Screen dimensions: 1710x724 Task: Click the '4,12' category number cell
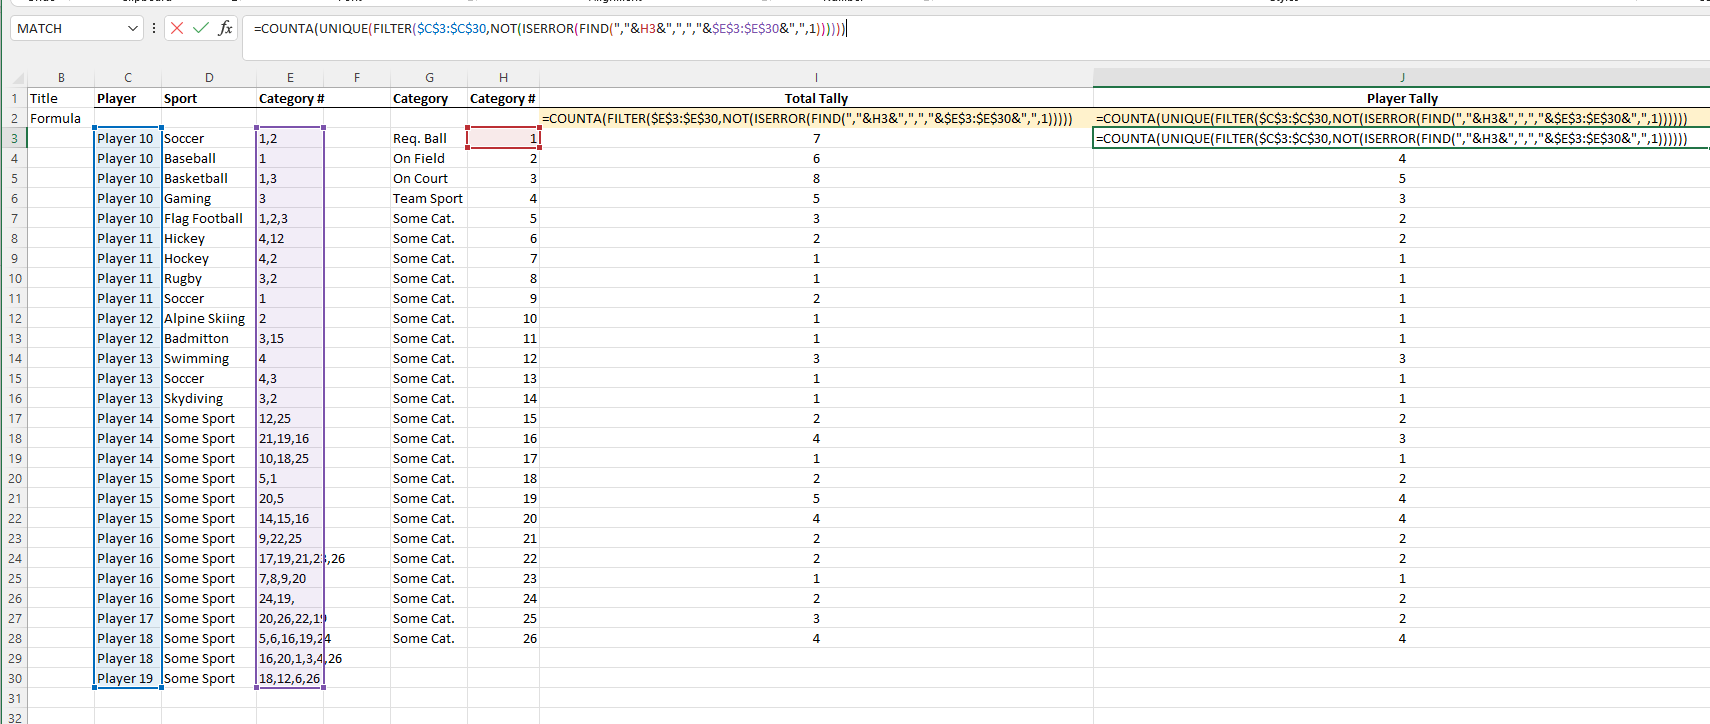290,238
